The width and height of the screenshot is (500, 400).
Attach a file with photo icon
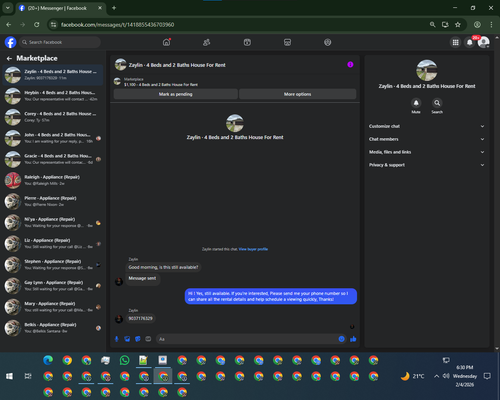click(127, 339)
